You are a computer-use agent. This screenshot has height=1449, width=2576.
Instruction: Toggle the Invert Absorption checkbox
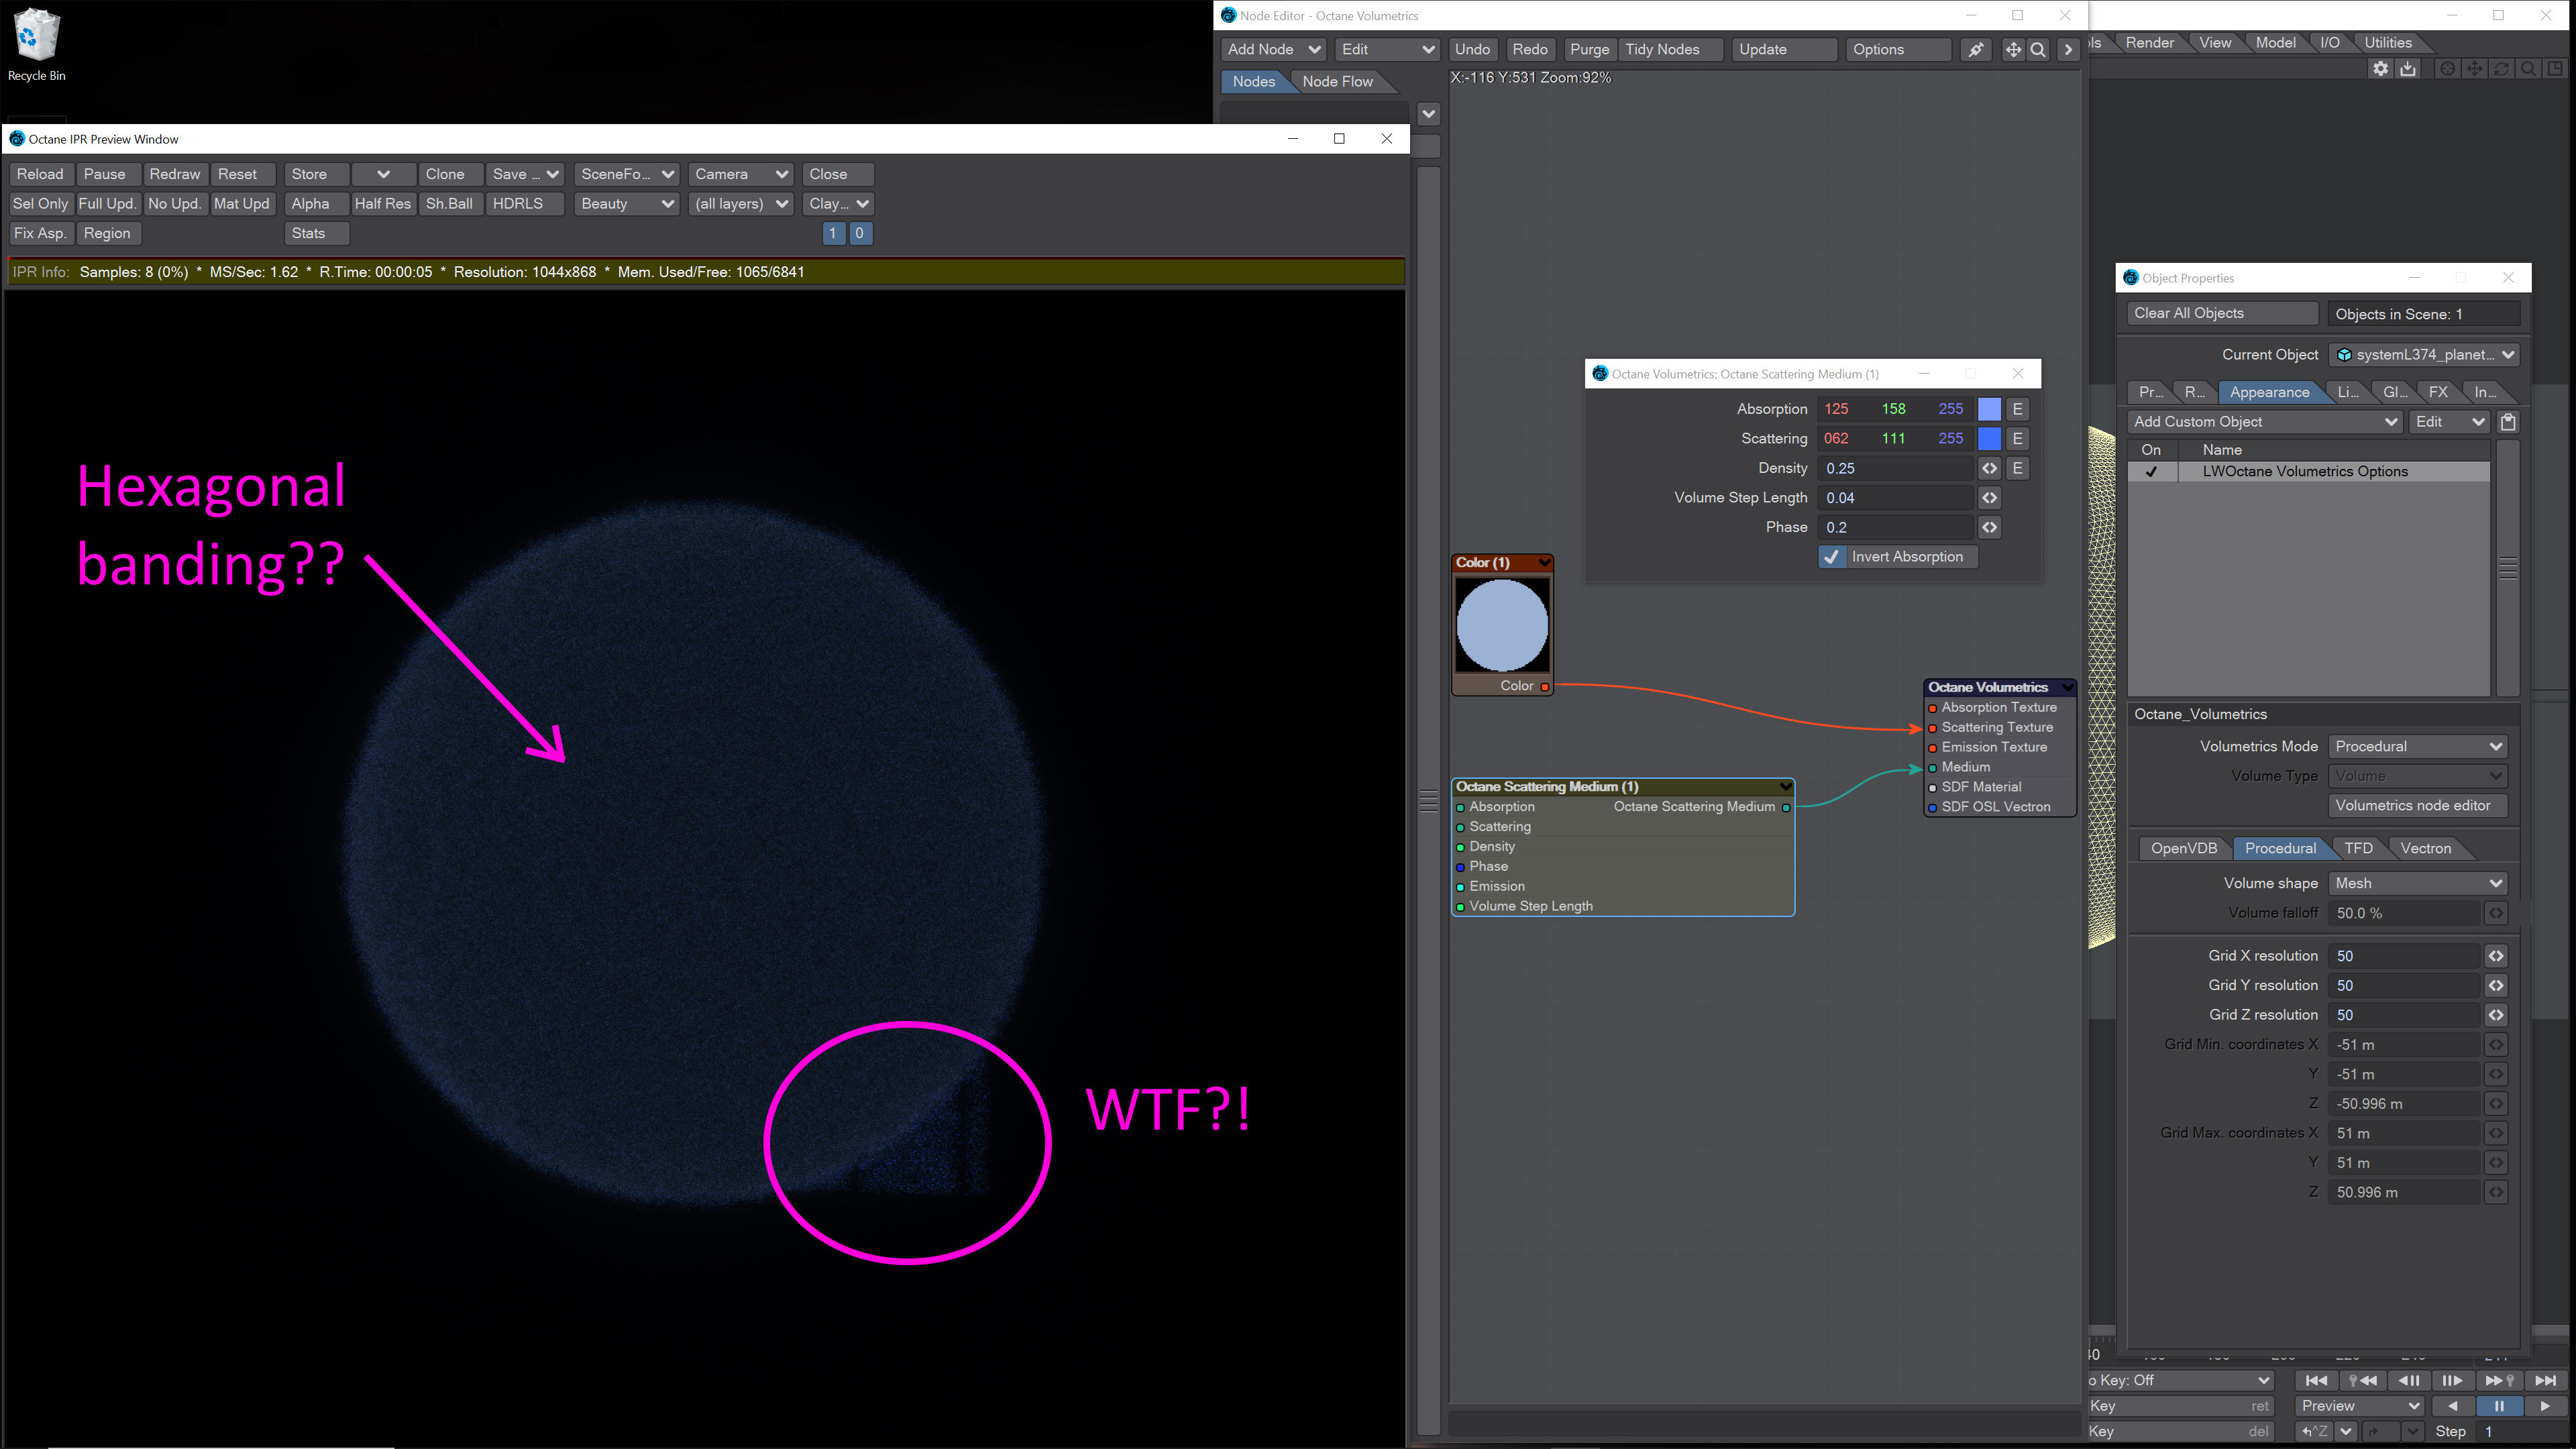tap(1831, 557)
